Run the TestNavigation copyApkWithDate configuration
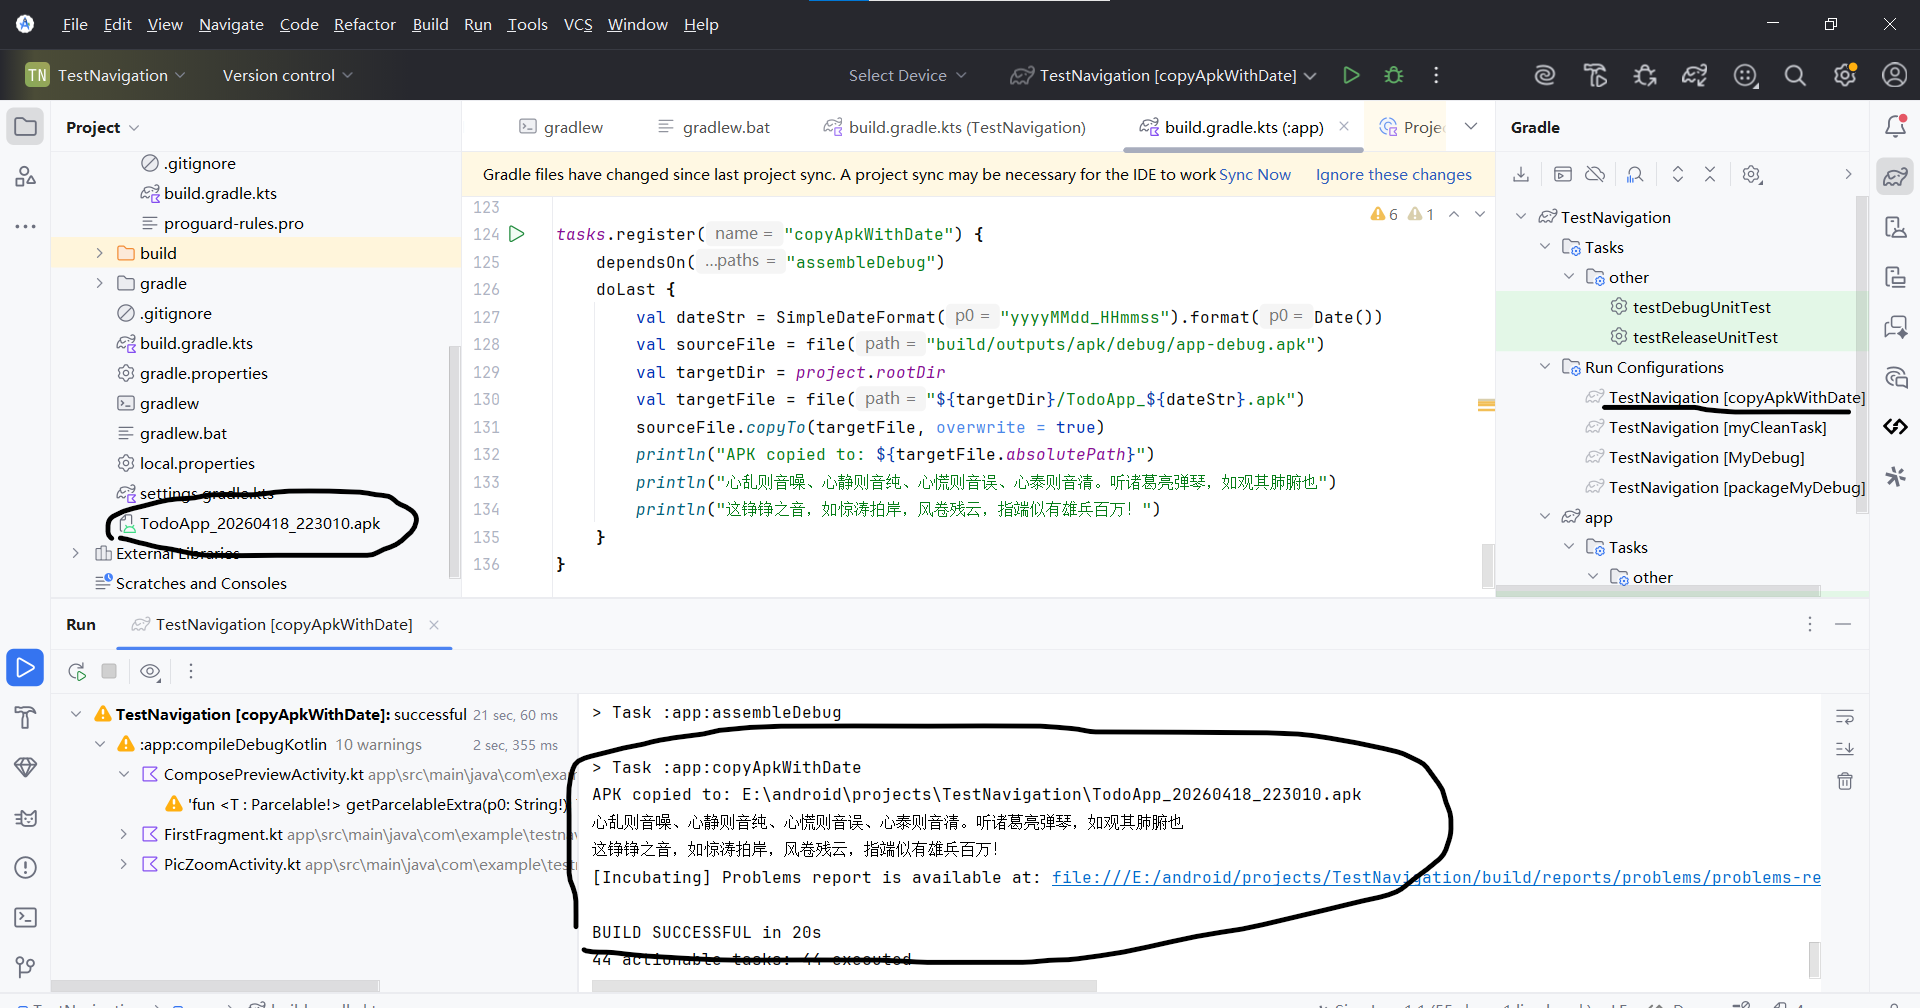The height and width of the screenshot is (1008, 1920). pos(1351,75)
